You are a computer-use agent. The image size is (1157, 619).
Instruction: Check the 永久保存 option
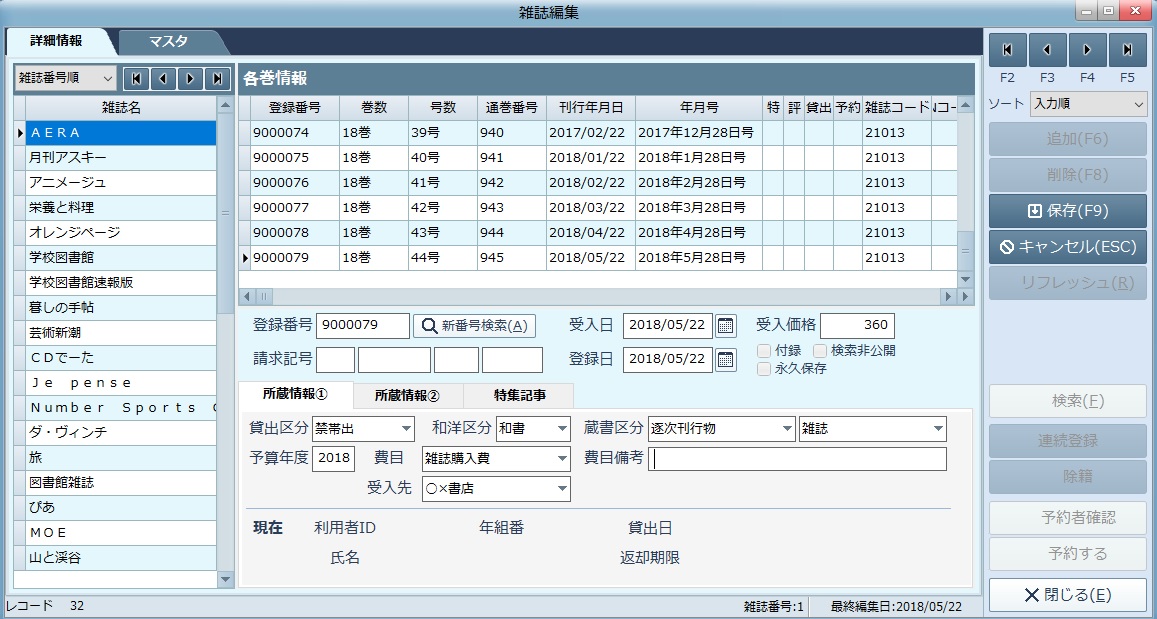click(764, 368)
